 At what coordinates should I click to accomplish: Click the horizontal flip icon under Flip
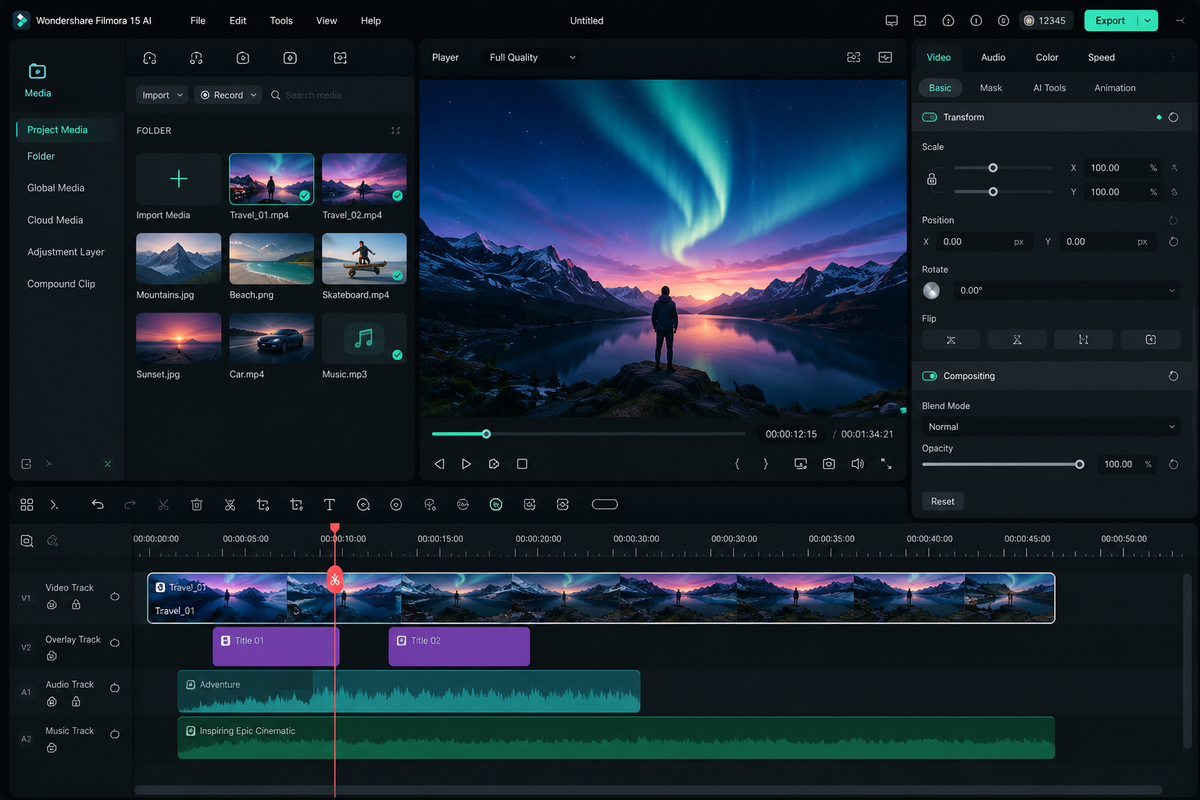pos(951,340)
